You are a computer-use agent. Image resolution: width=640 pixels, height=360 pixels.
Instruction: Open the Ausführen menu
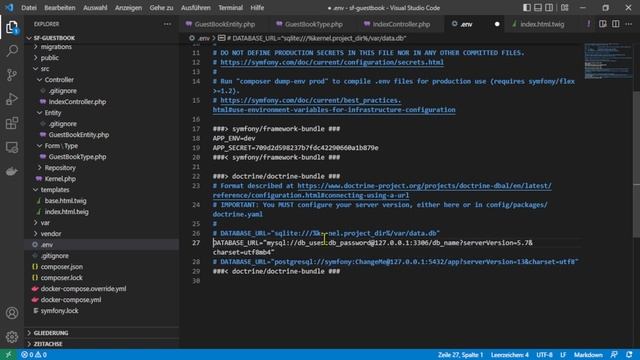(196, 8)
